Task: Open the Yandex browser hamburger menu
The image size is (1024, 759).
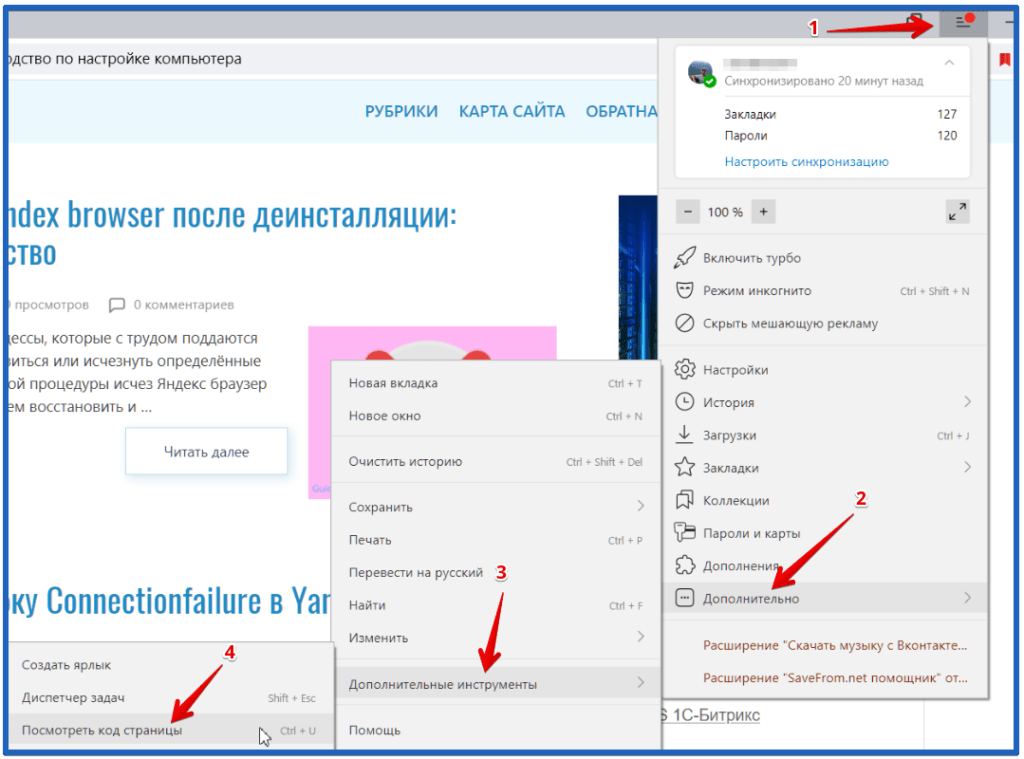Action: coord(963,22)
